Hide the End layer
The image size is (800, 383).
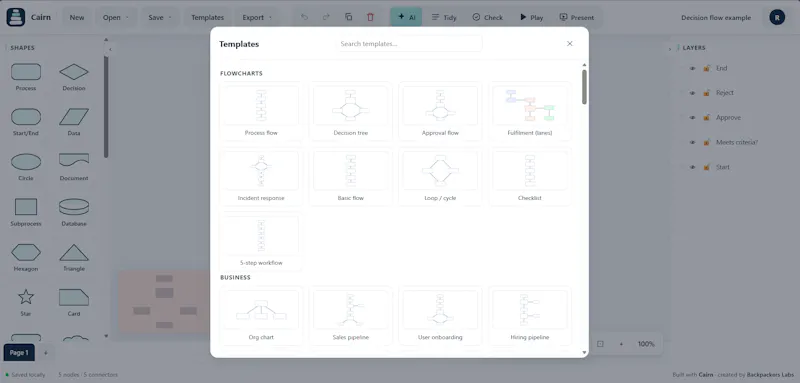tap(692, 68)
